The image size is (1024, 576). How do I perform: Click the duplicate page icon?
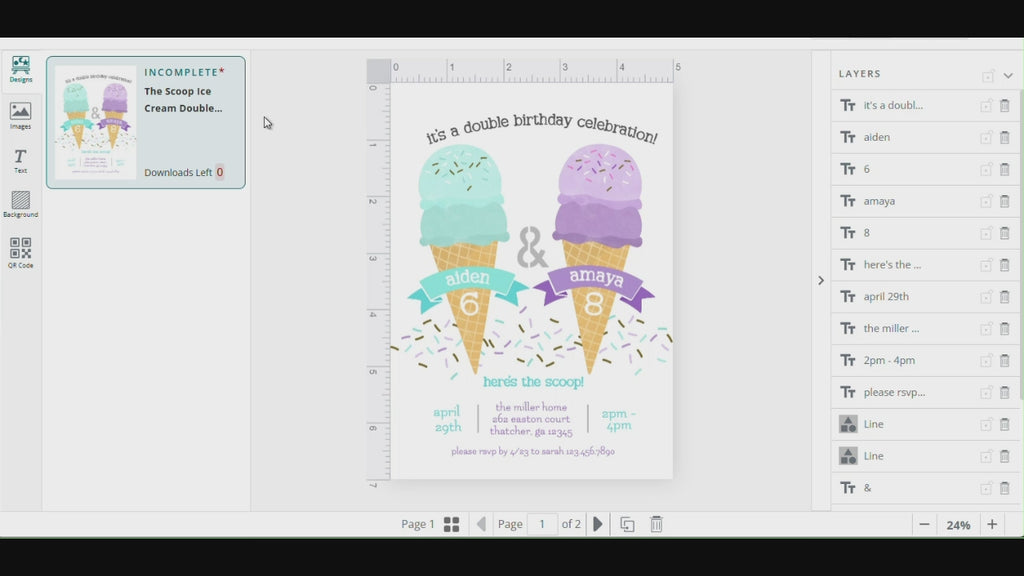pos(627,524)
